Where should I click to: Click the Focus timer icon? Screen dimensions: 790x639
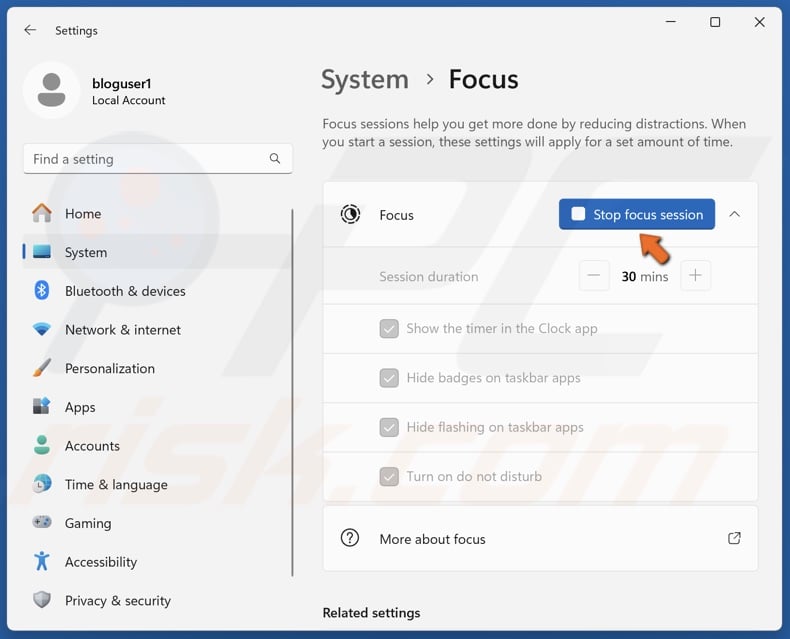click(350, 215)
